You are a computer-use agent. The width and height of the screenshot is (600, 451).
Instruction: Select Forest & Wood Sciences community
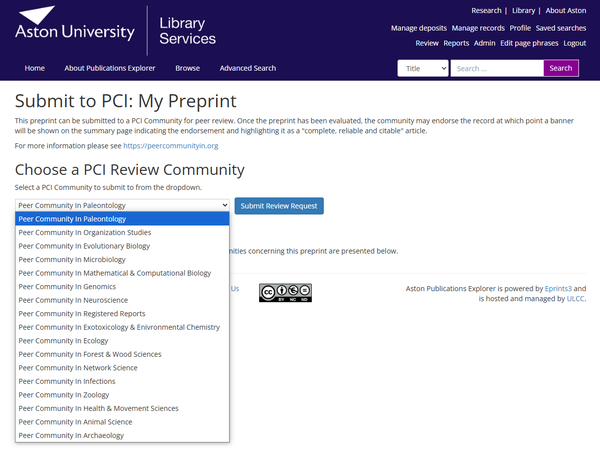[x=122, y=354]
